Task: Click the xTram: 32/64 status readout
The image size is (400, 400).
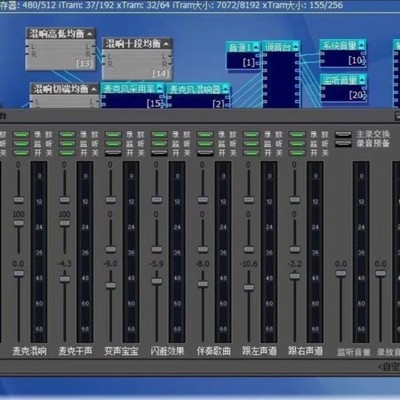Action: click(x=143, y=5)
